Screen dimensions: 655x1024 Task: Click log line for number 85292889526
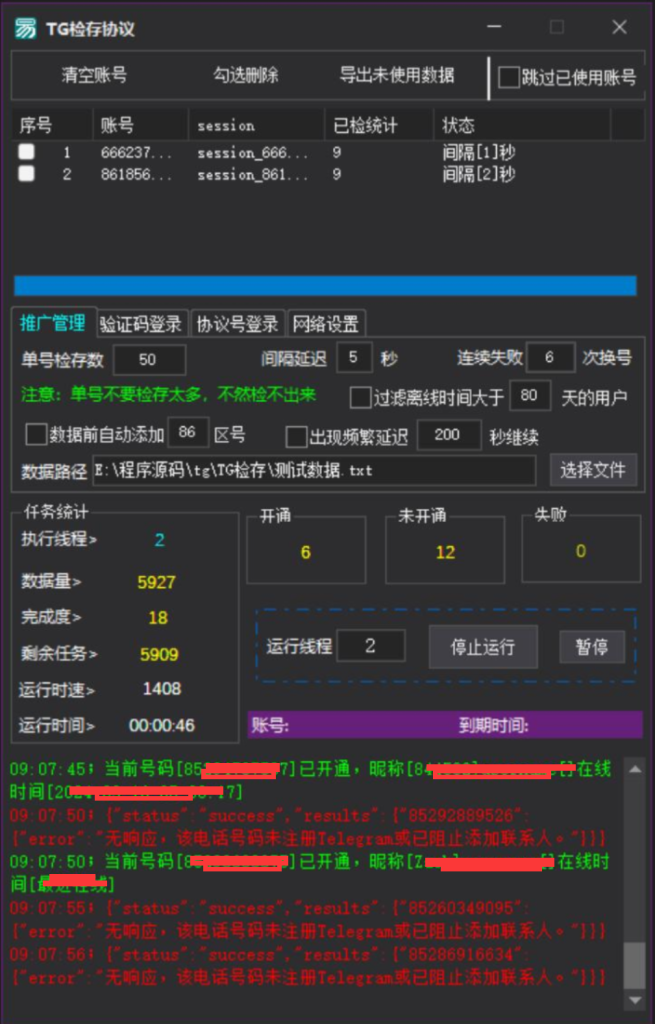pos(308,827)
